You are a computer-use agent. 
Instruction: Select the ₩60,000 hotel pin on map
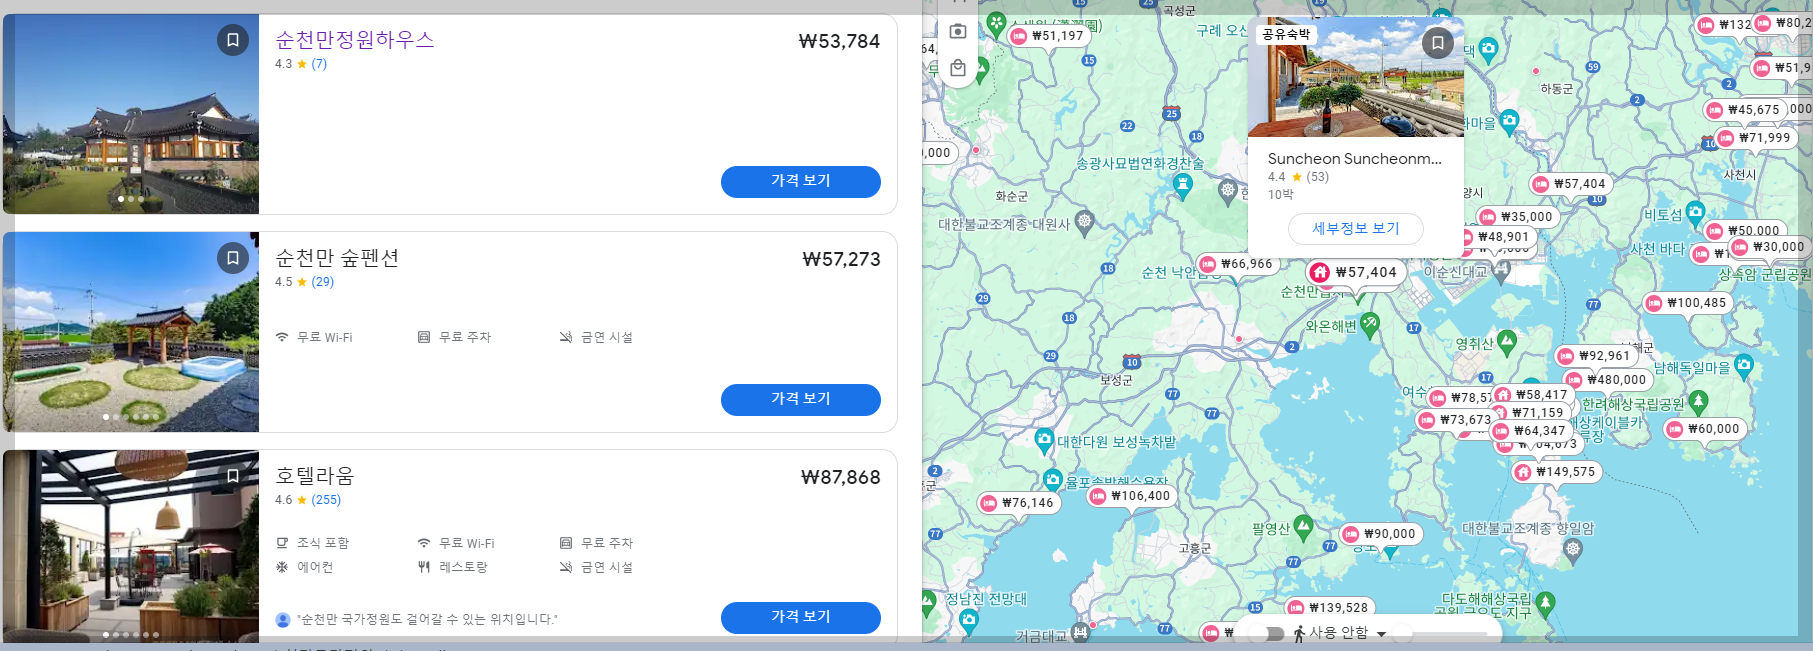tap(1704, 429)
